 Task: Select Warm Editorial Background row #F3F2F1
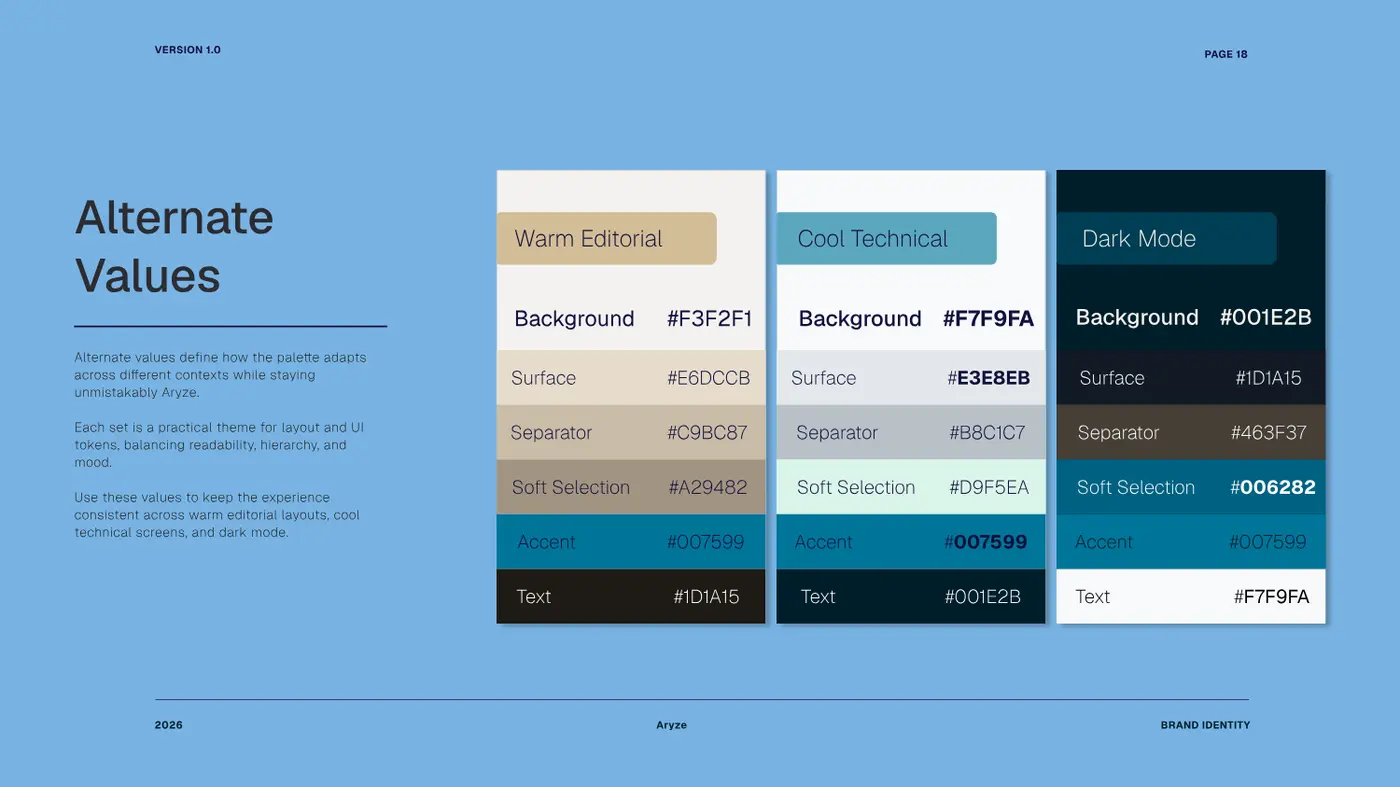(631, 319)
